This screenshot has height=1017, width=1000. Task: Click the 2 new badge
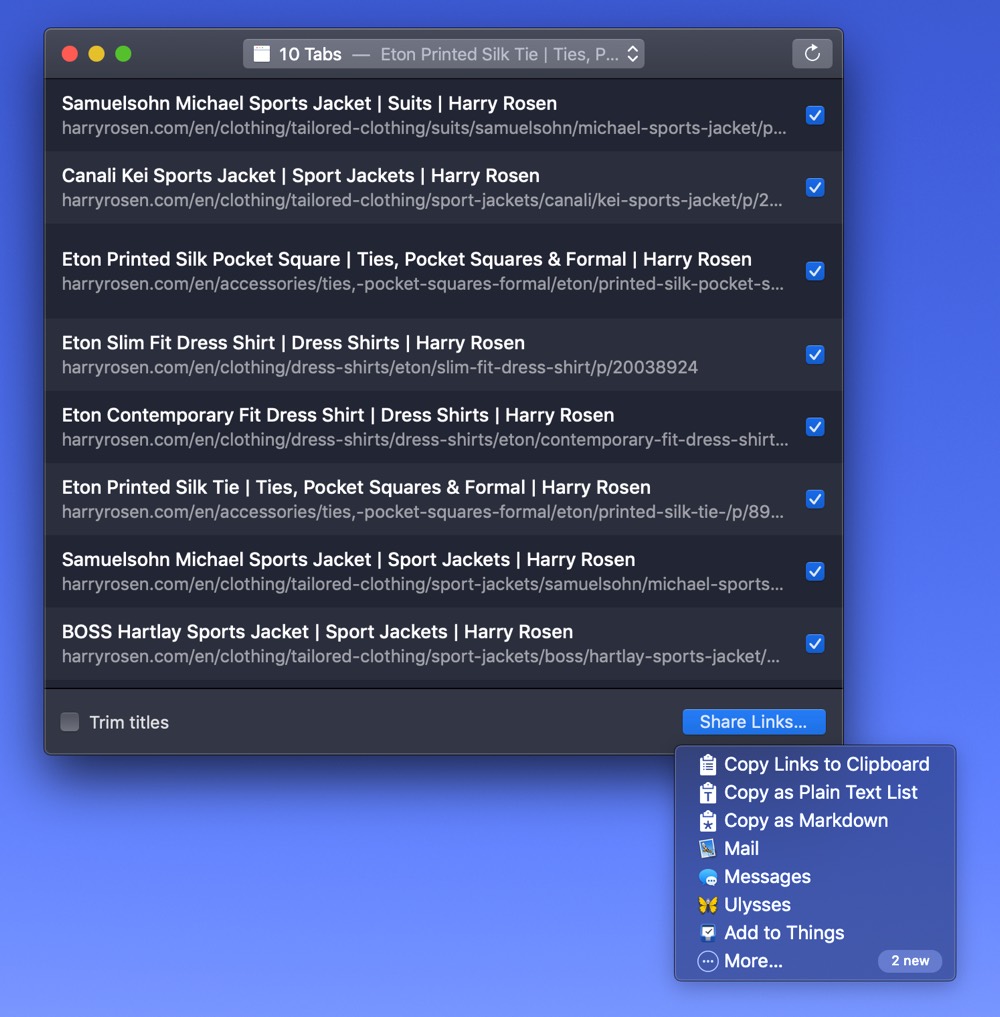(x=910, y=961)
